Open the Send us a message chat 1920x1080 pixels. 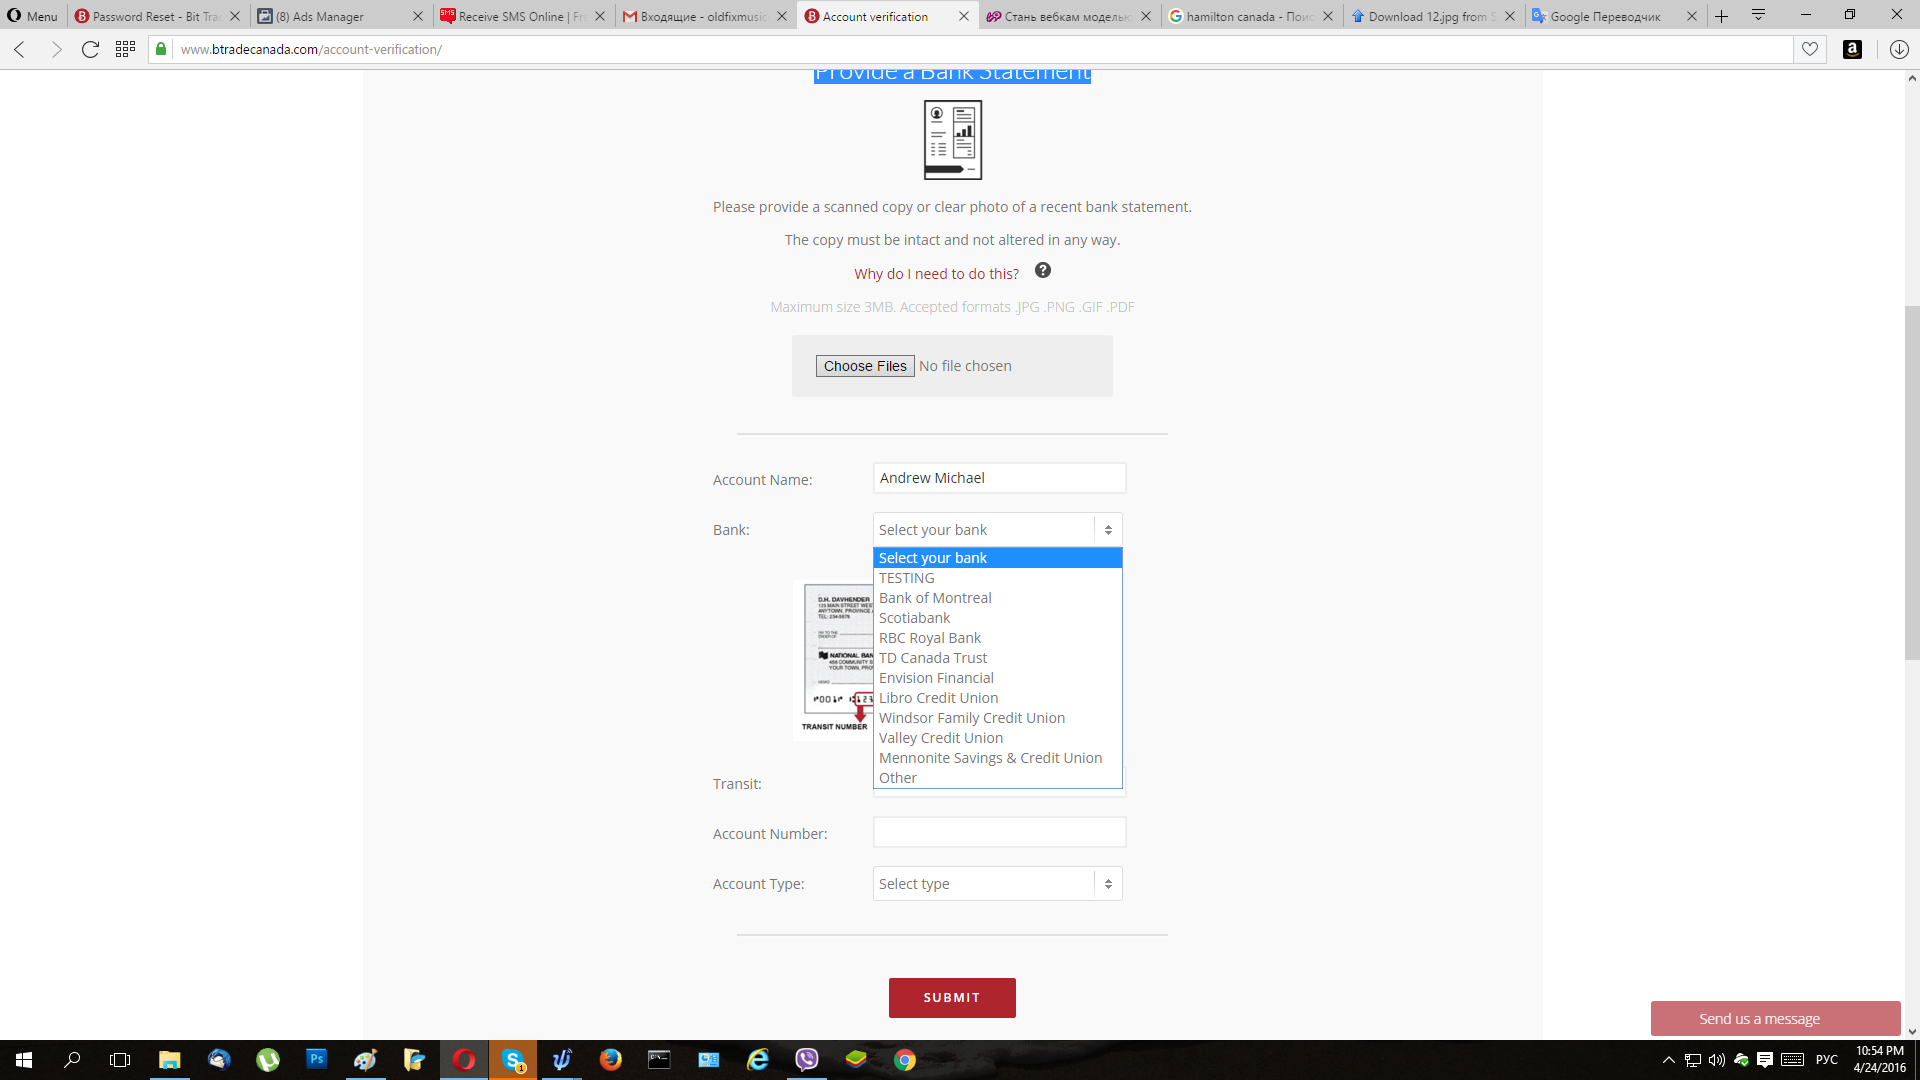[x=1775, y=1019]
